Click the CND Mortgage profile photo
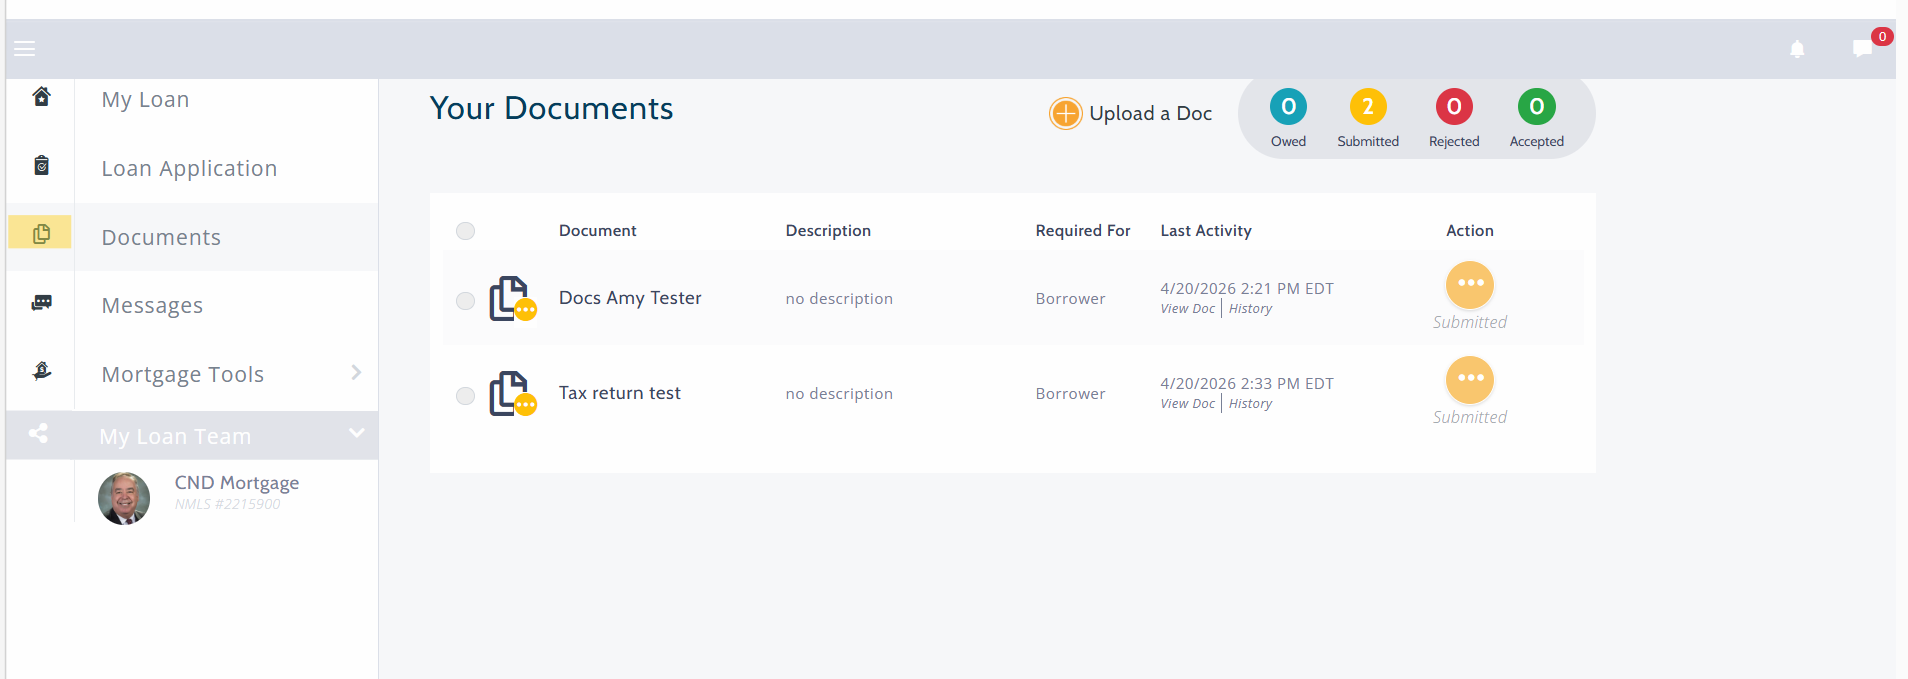 pos(124,498)
